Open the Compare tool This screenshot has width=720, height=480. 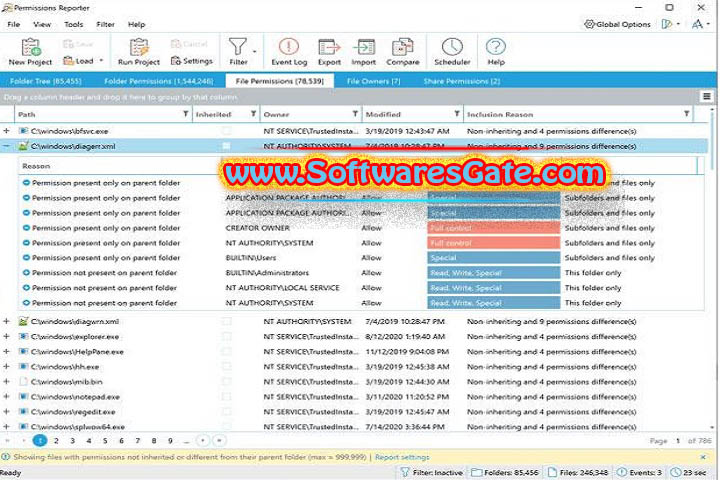[x=403, y=51]
